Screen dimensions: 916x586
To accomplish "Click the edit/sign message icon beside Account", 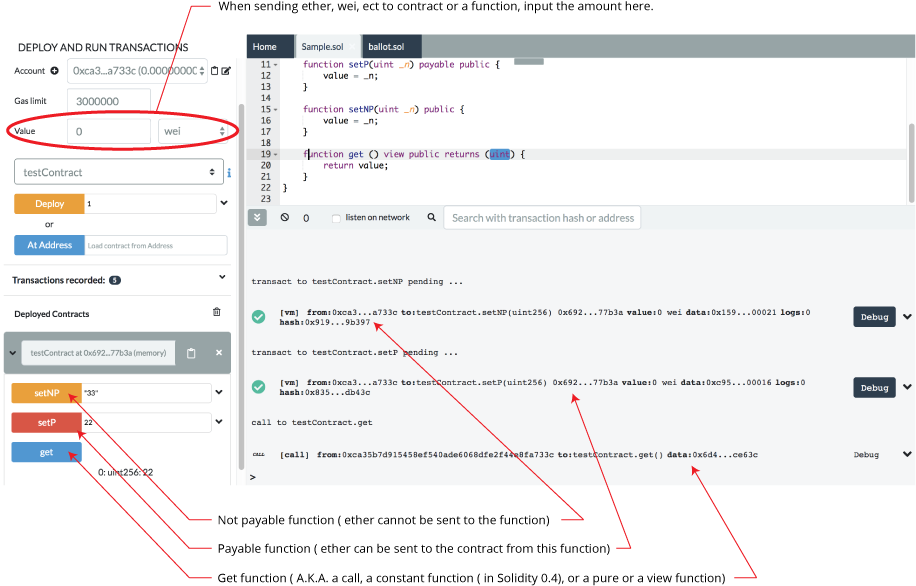I will pos(226,71).
